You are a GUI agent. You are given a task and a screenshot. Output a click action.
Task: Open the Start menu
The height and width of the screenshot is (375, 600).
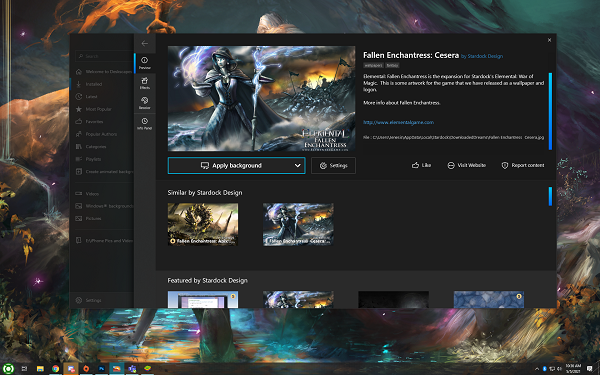tap(8, 369)
